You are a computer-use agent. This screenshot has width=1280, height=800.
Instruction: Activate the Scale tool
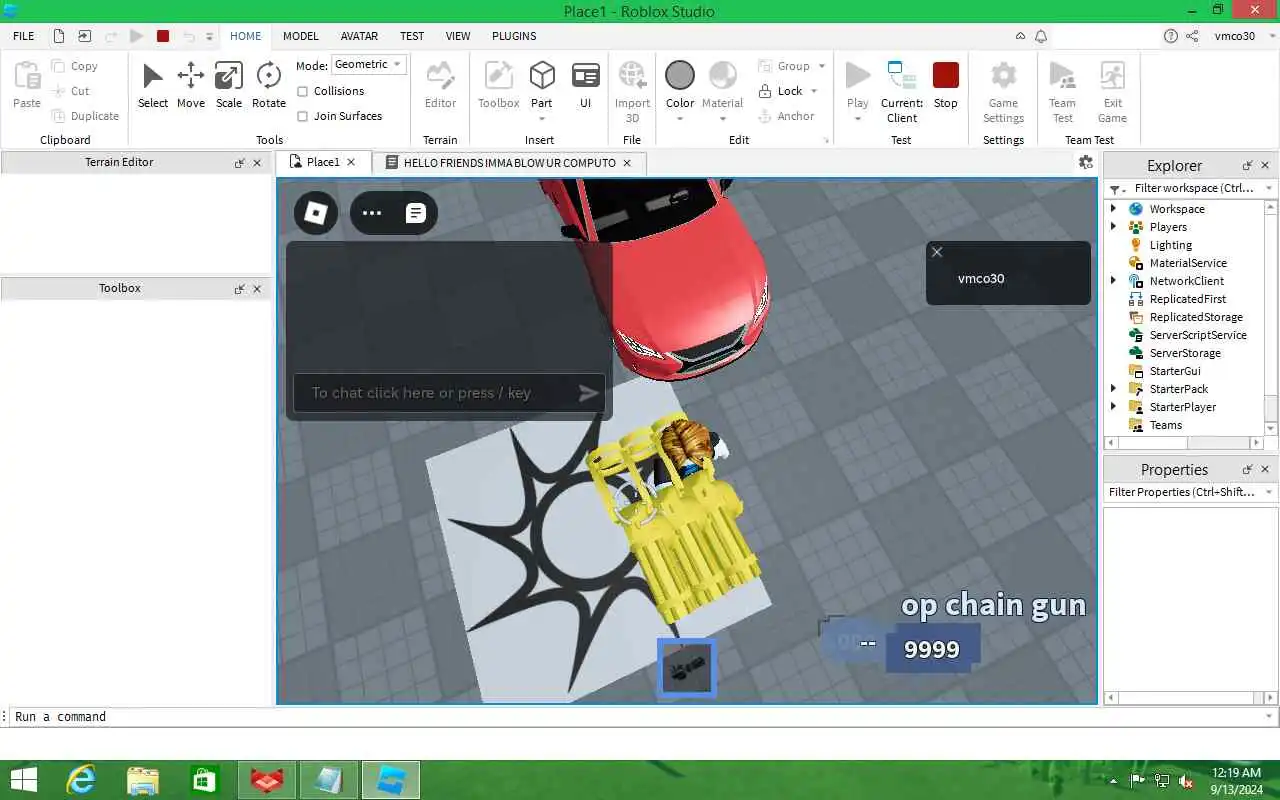pos(229,85)
